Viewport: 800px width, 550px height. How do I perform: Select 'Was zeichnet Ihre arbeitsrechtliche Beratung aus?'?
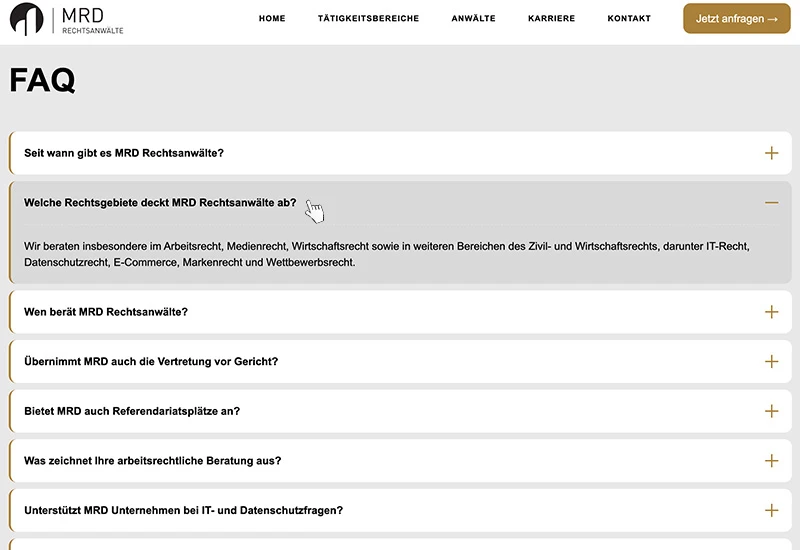(153, 461)
